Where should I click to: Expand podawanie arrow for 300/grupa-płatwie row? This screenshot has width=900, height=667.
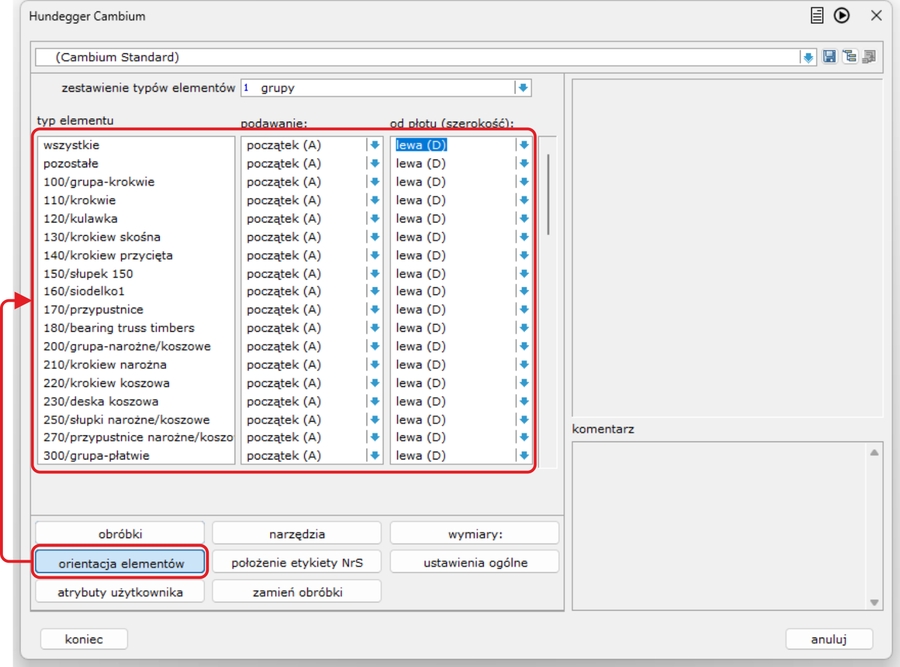(x=374, y=456)
